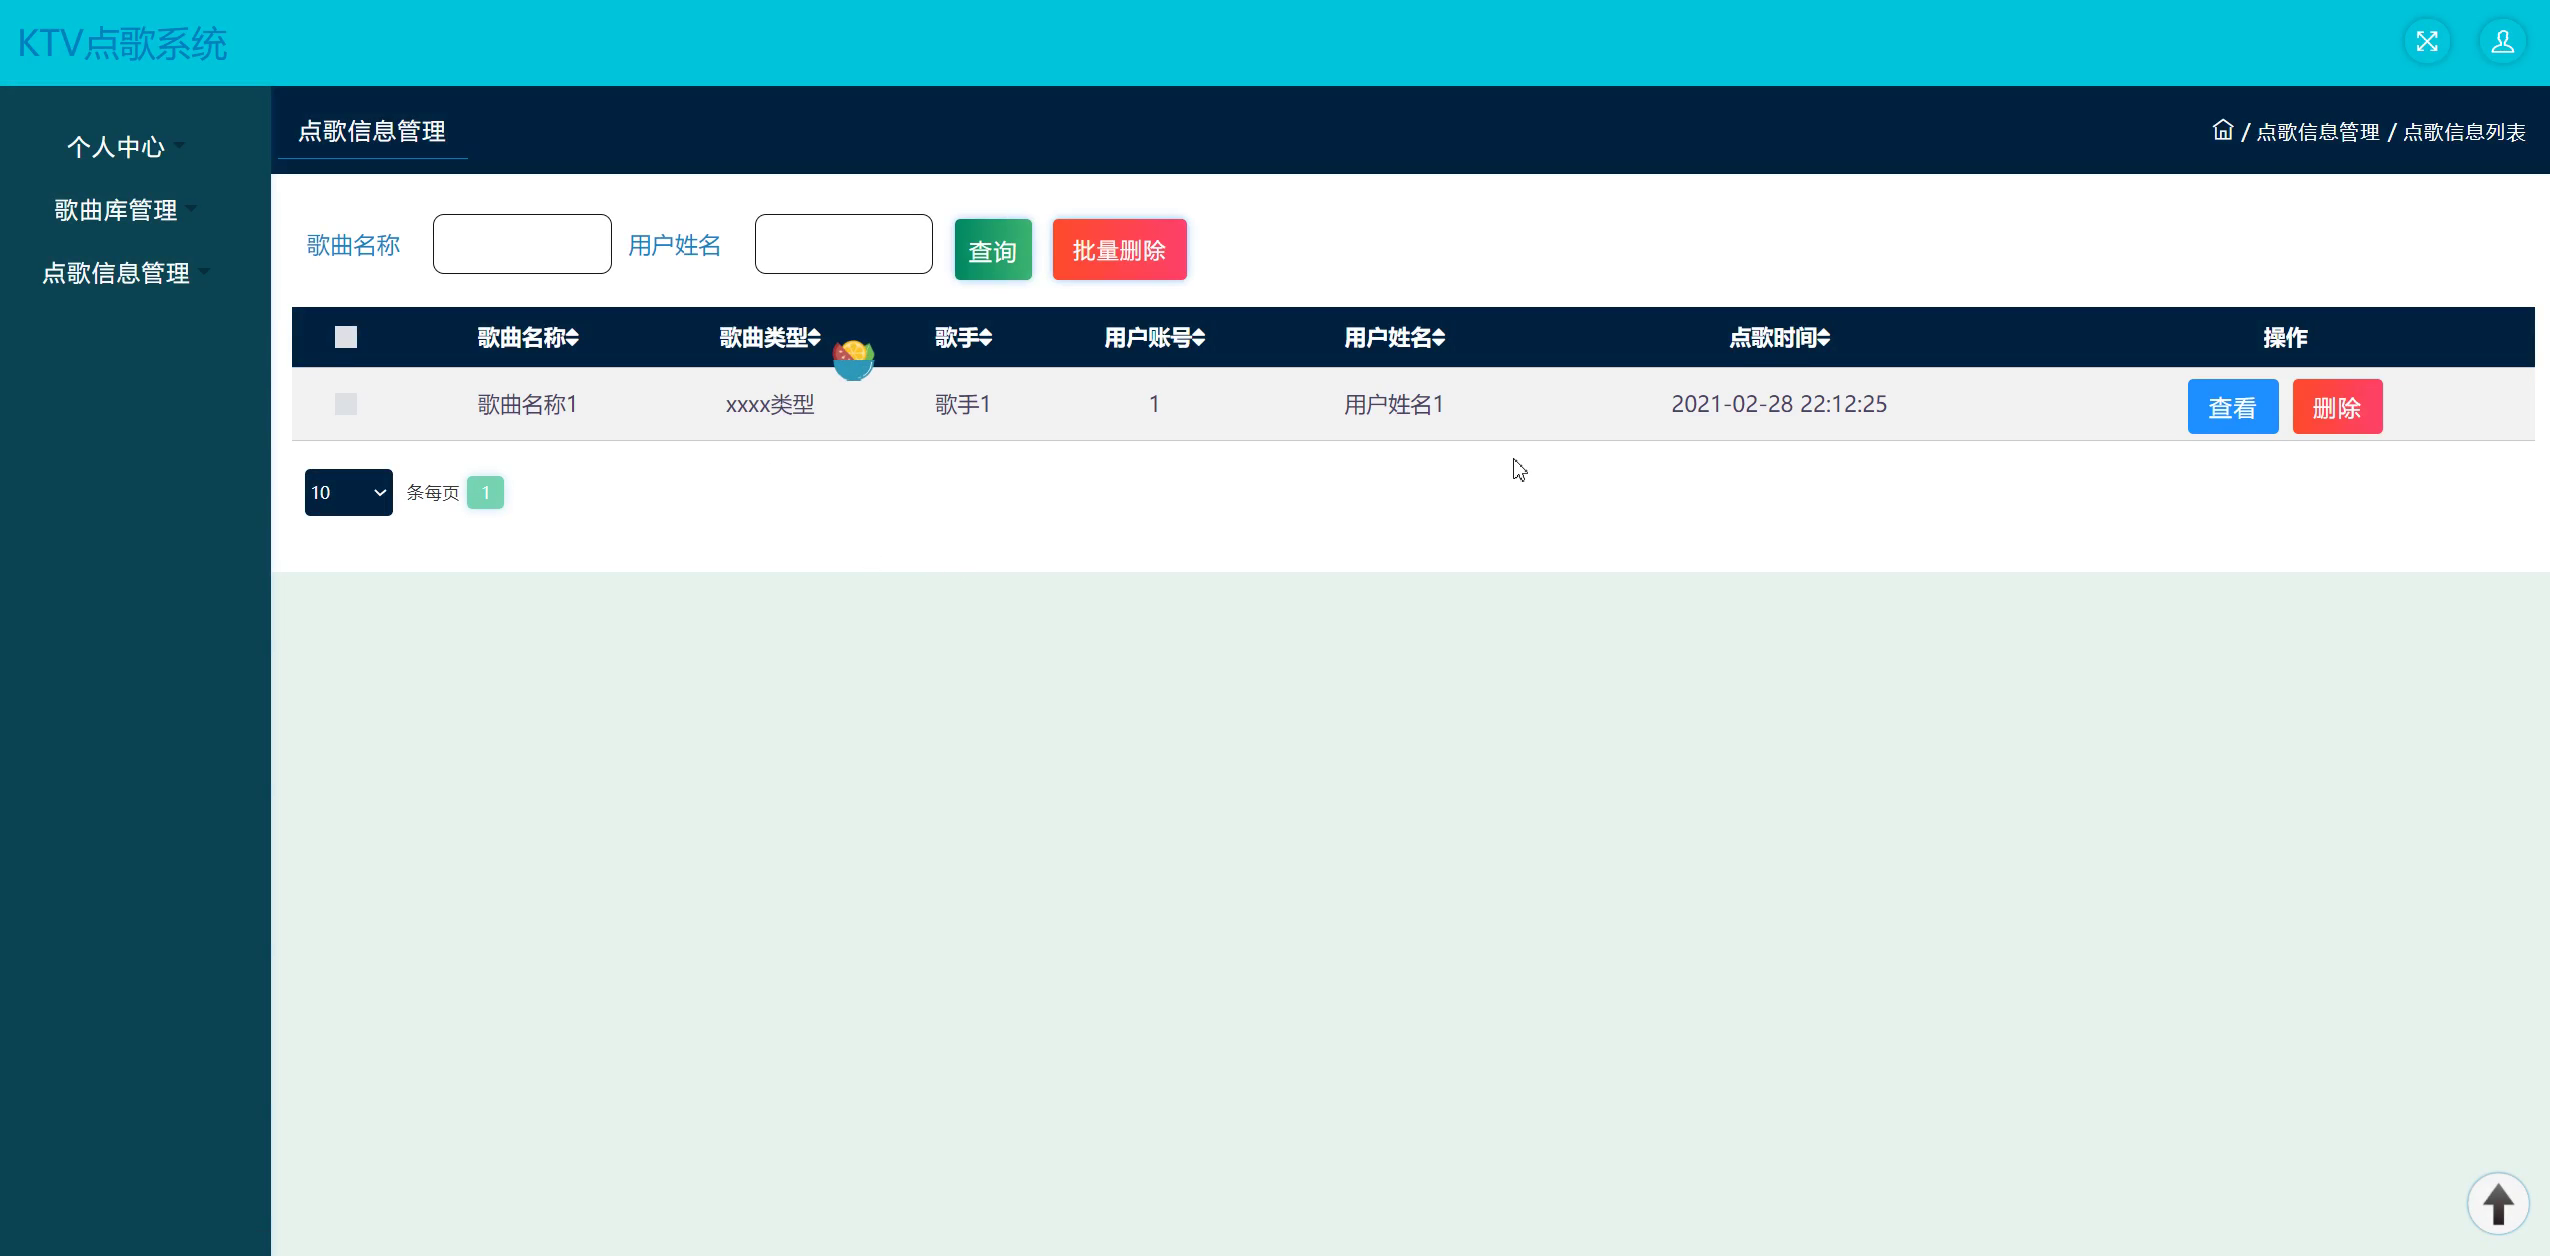This screenshot has width=2550, height=1256.
Task: Click the KTV点歌系统 title
Action: click(x=123, y=44)
